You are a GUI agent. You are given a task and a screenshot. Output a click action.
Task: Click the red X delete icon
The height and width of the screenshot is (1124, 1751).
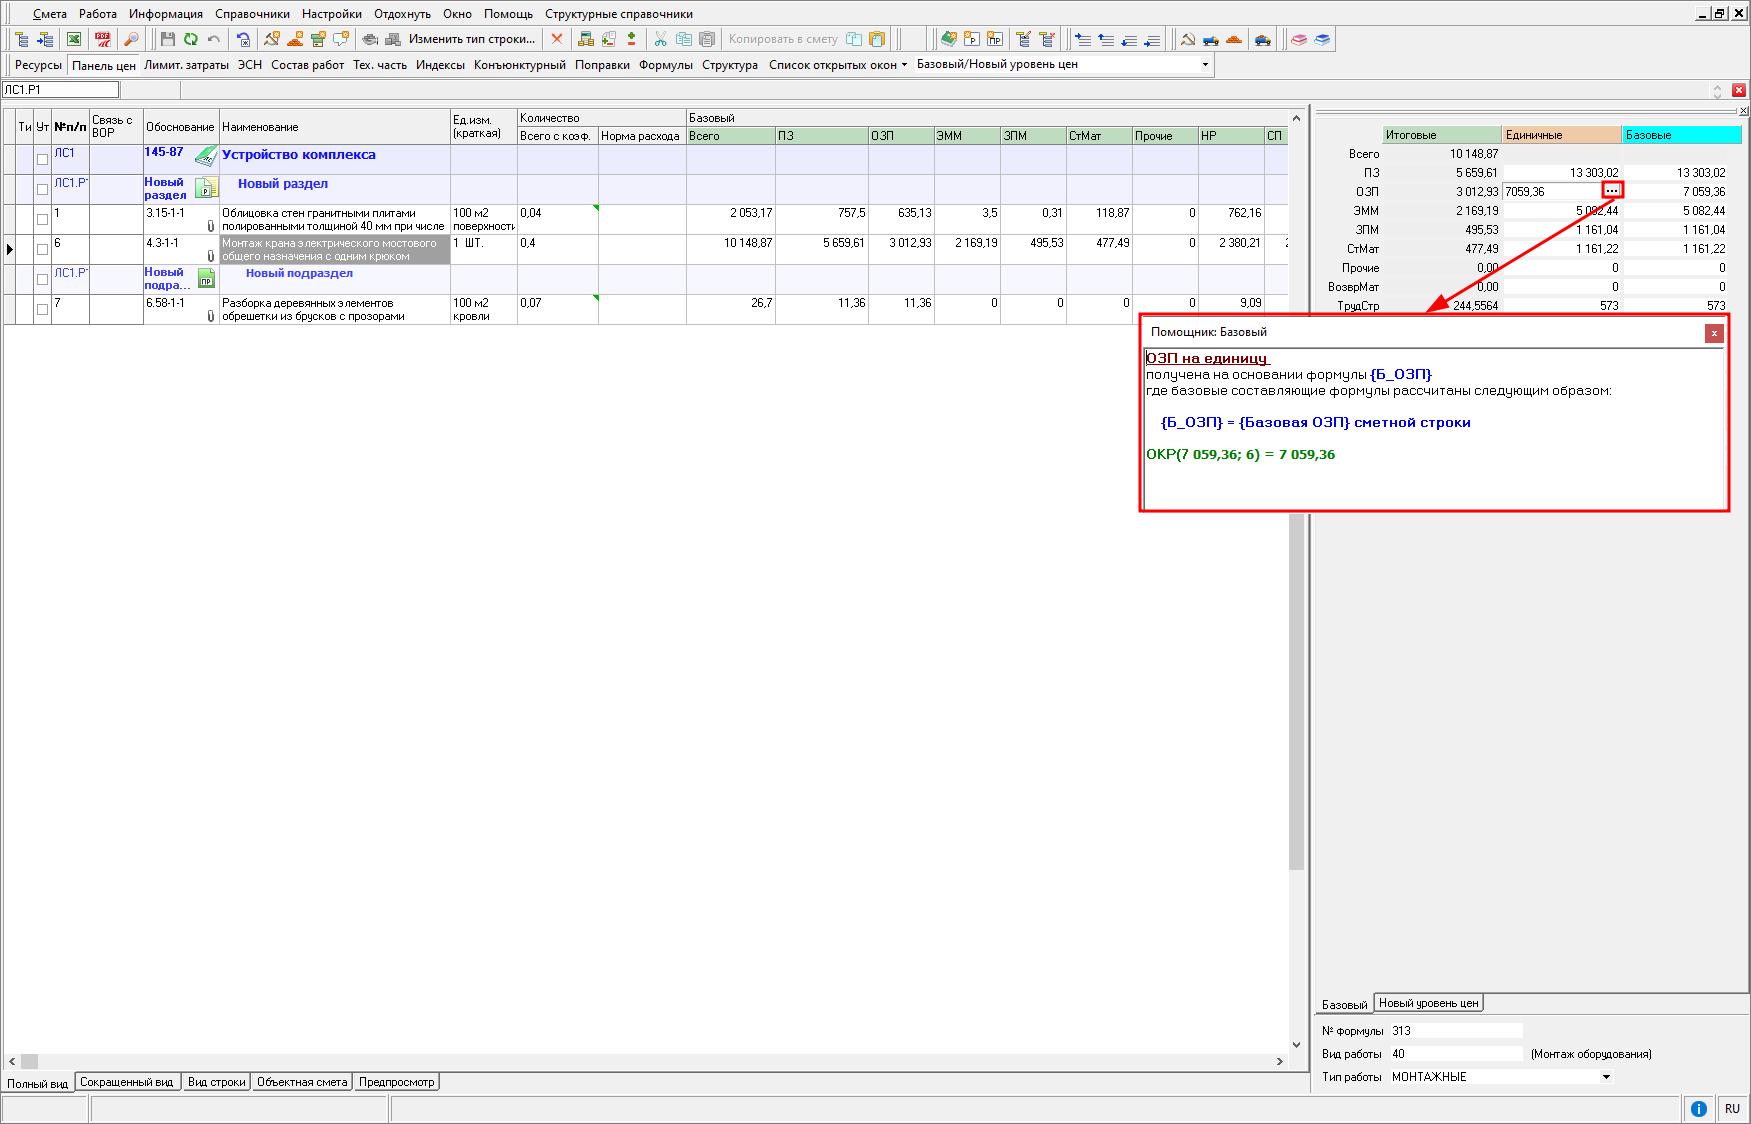click(x=557, y=39)
